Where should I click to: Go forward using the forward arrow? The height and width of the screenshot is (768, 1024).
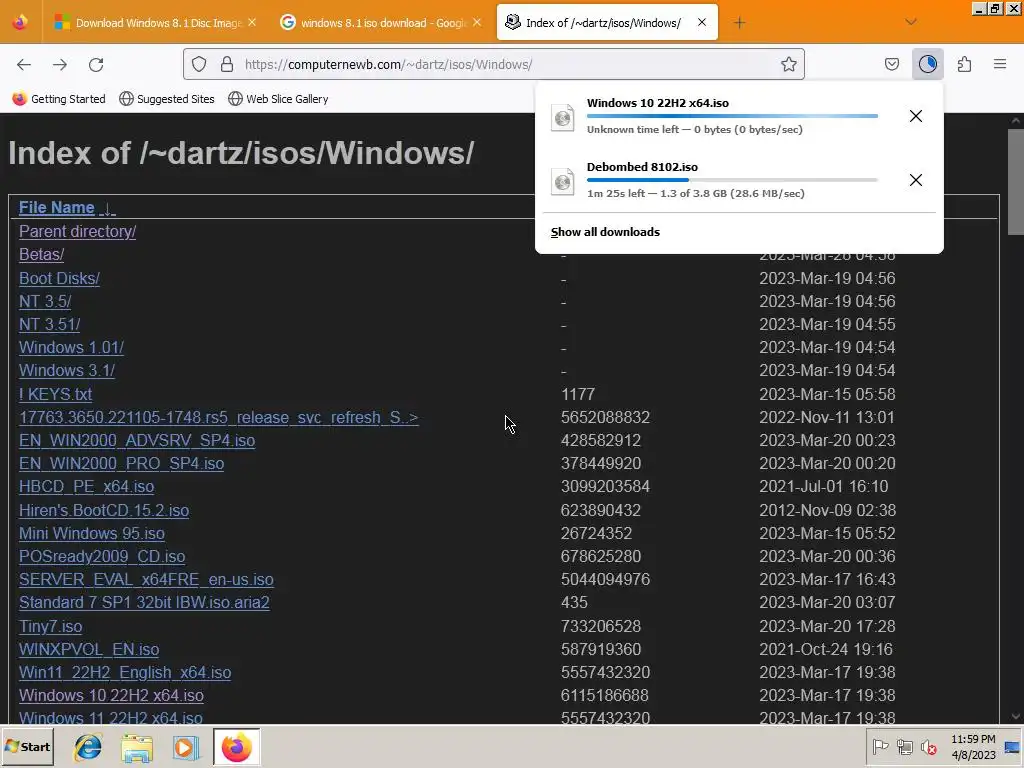[x=60, y=64]
